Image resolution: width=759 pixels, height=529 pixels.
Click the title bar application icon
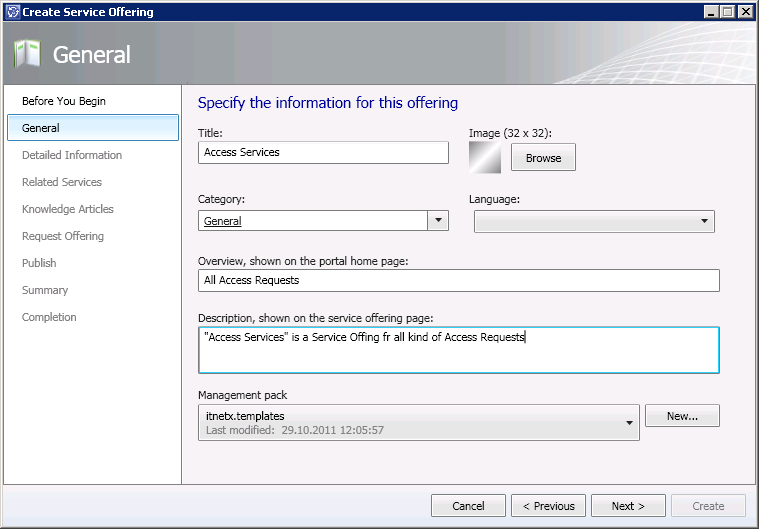tap(11, 12)
